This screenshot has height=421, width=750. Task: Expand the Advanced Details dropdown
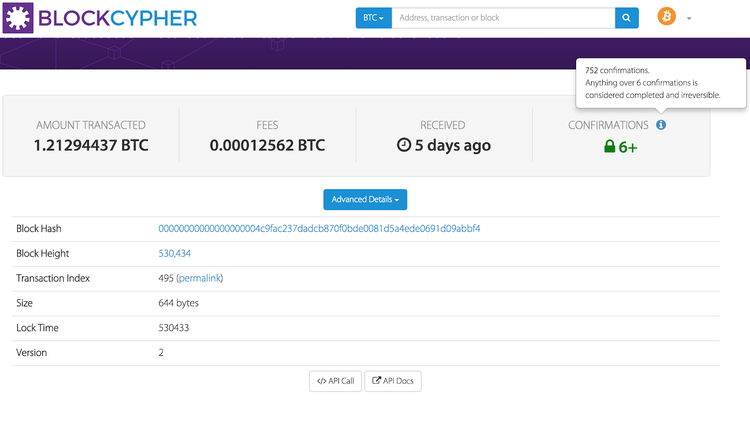[x=365, y=199]
